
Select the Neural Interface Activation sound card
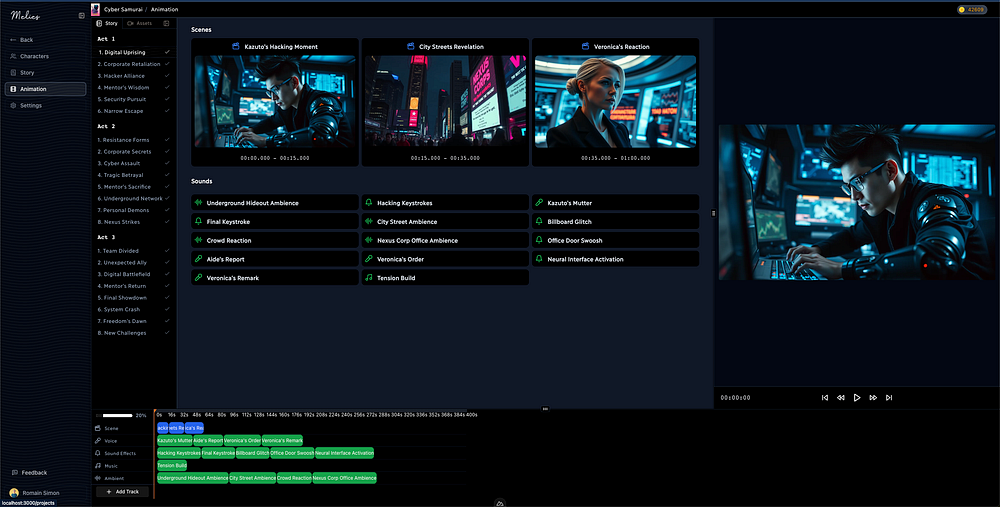coord(615,259)
